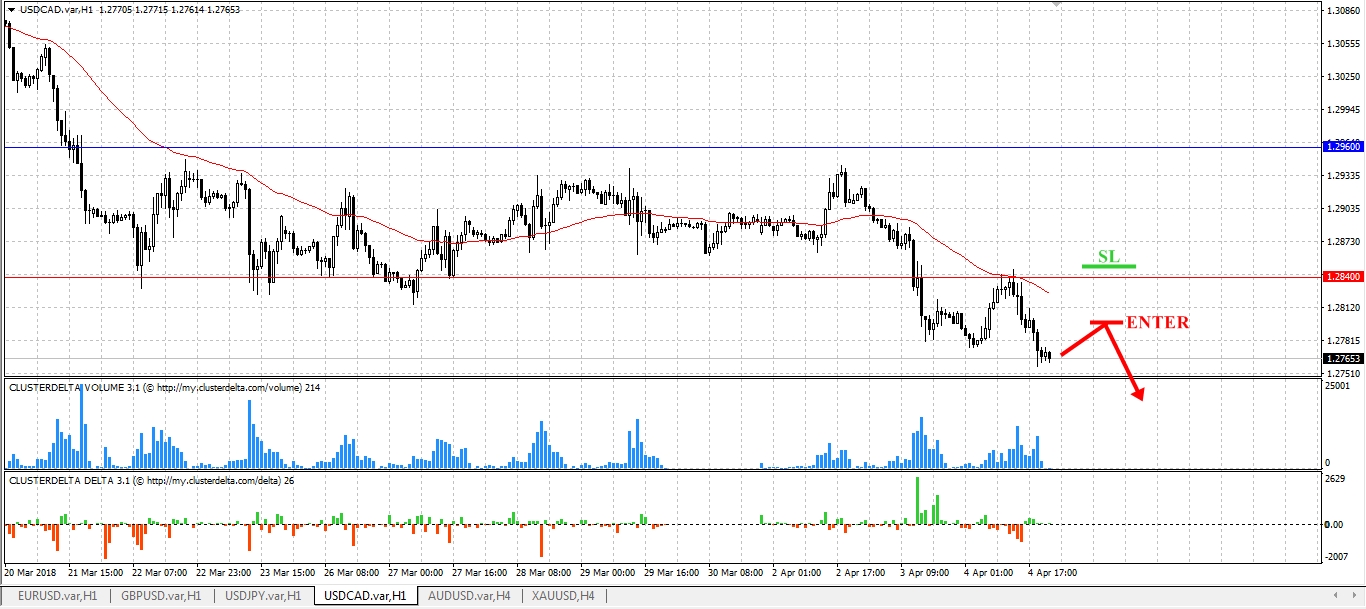Switch to AUDUSD.var,H4 chart tab
The image size is (1366, 609).
[469, 596]
